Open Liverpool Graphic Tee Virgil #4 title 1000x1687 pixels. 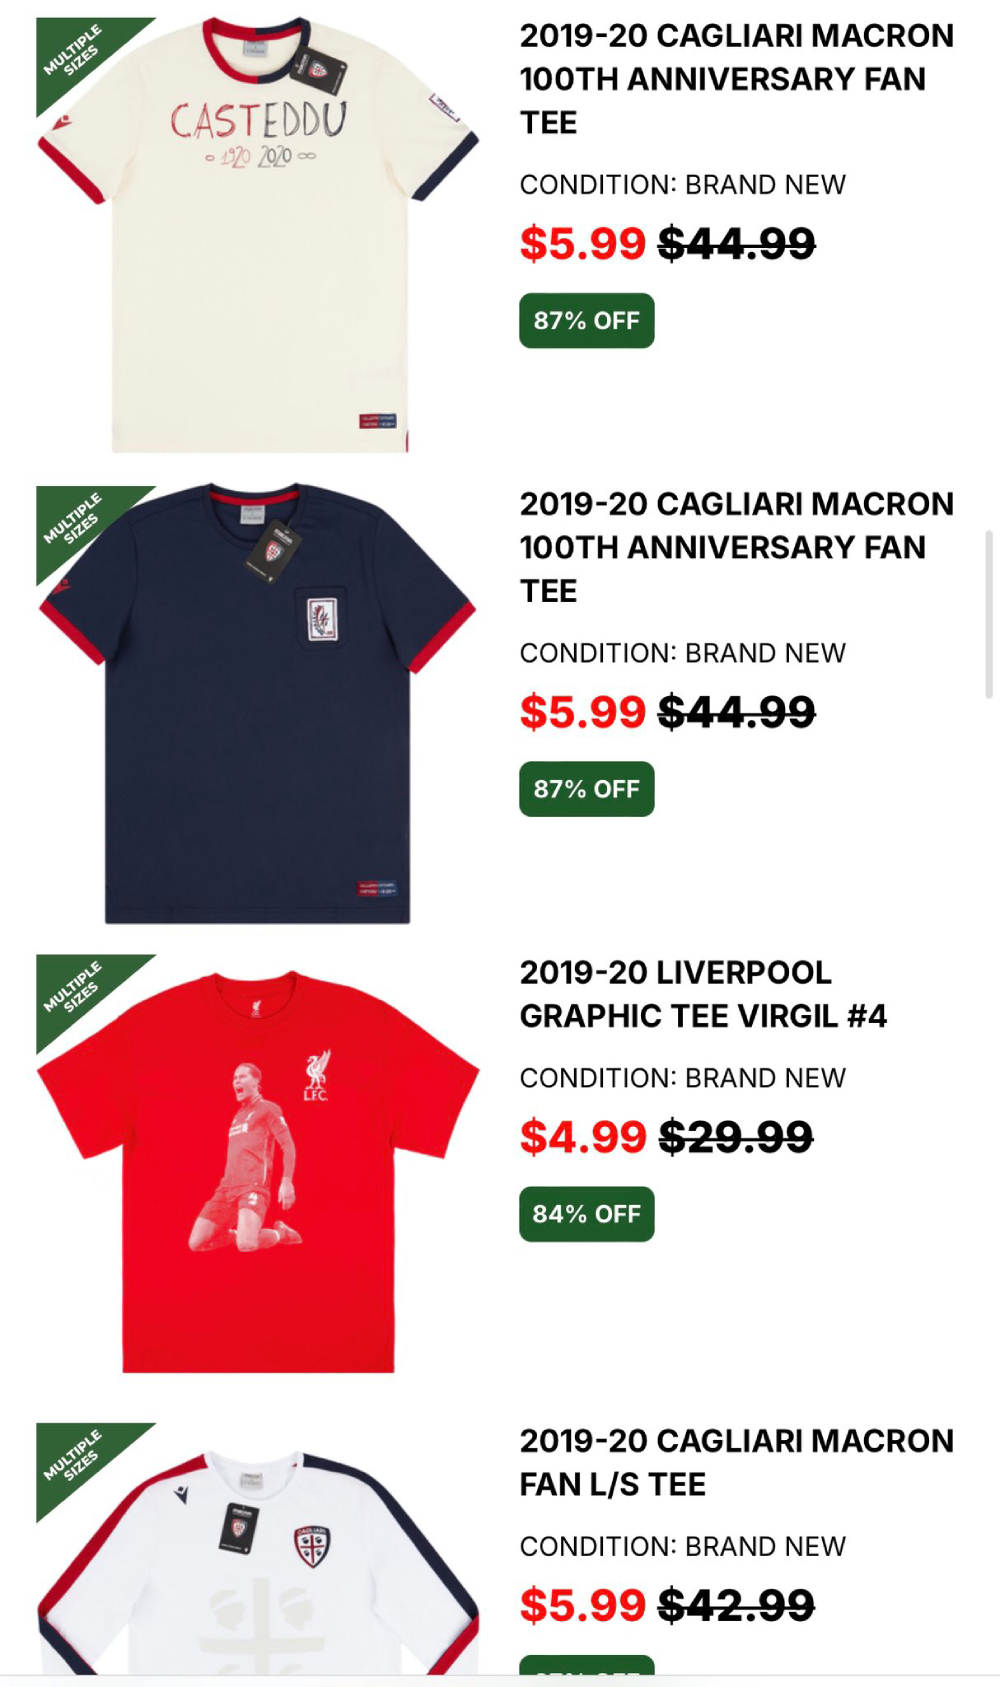click(x=703, y=994)
